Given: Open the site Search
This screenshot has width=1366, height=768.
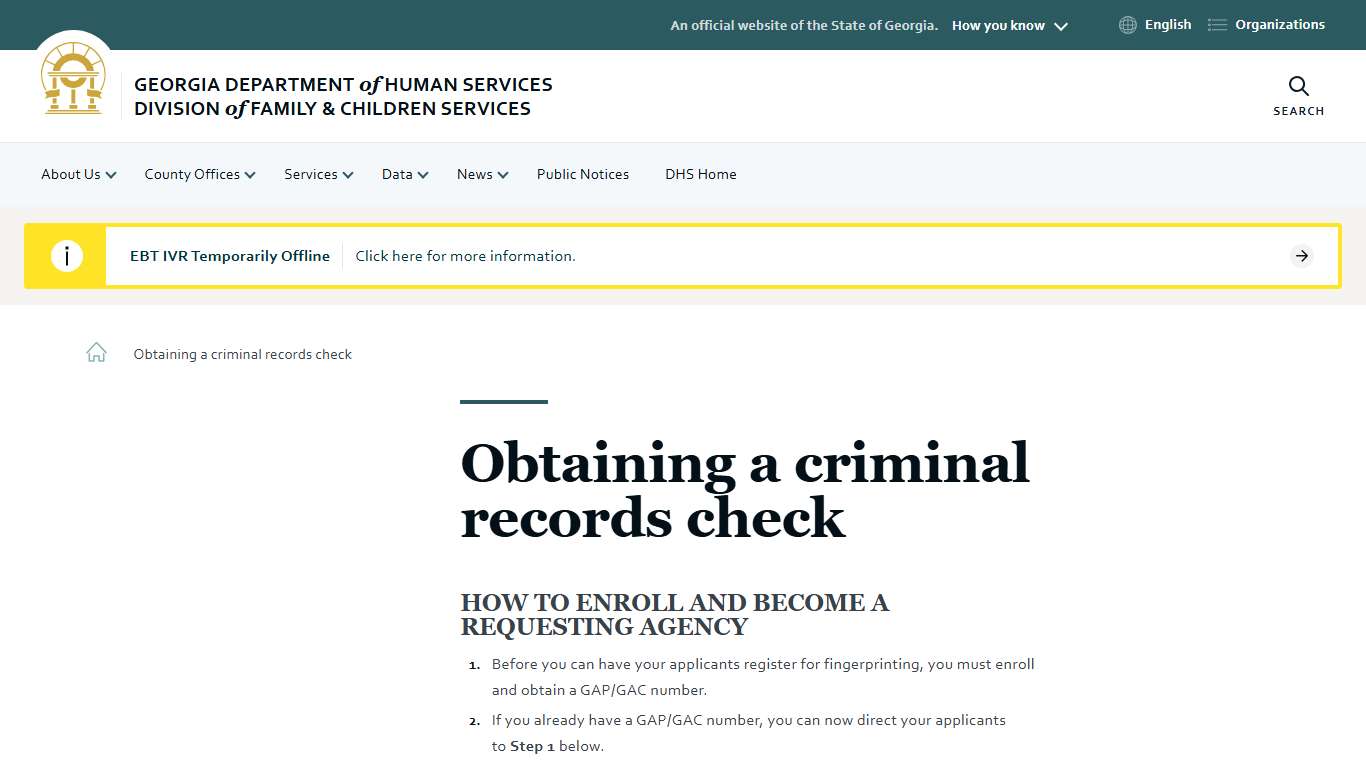Looking at the screenshot, I should [x=1298, y=95].
